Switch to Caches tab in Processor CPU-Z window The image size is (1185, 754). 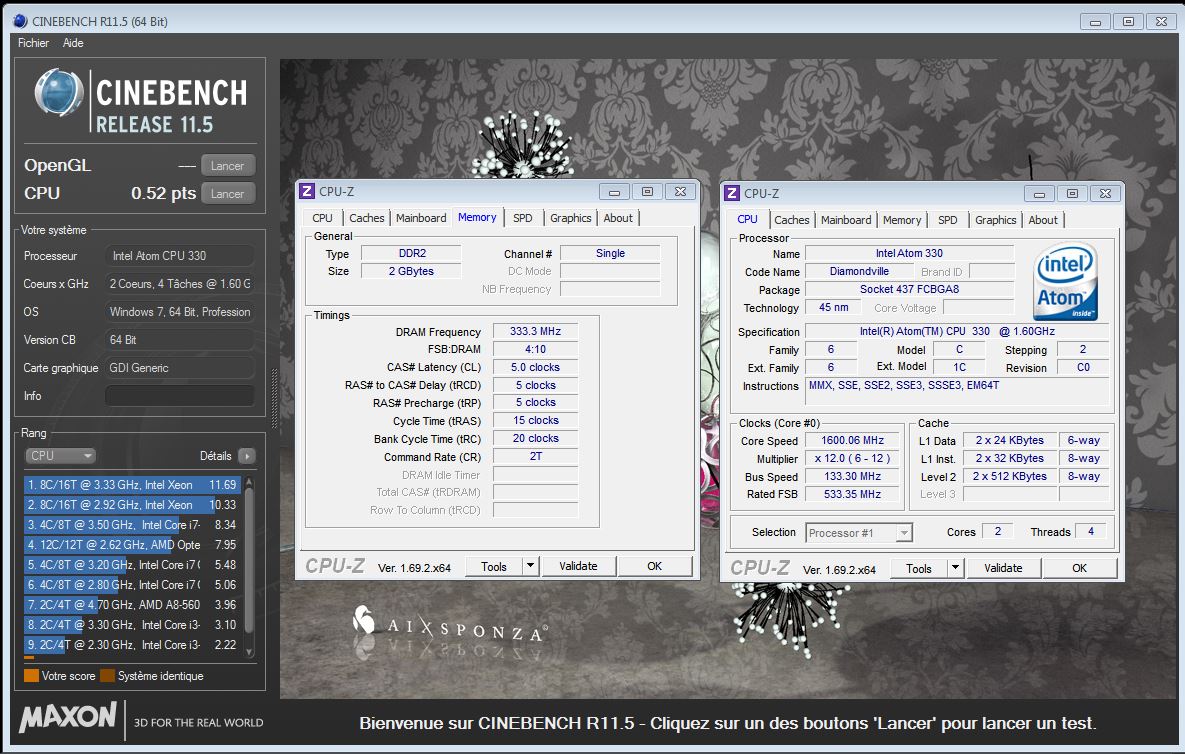pos(791,220)
